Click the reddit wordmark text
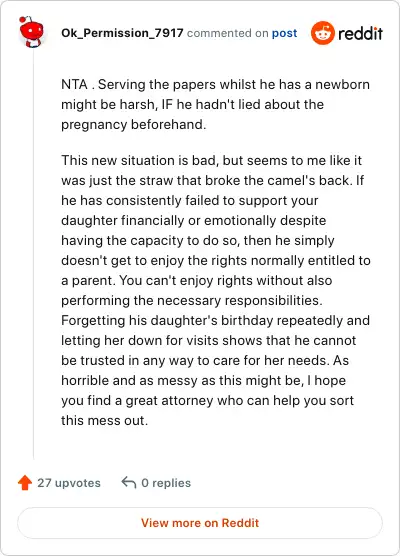 [x=360, y=33]
